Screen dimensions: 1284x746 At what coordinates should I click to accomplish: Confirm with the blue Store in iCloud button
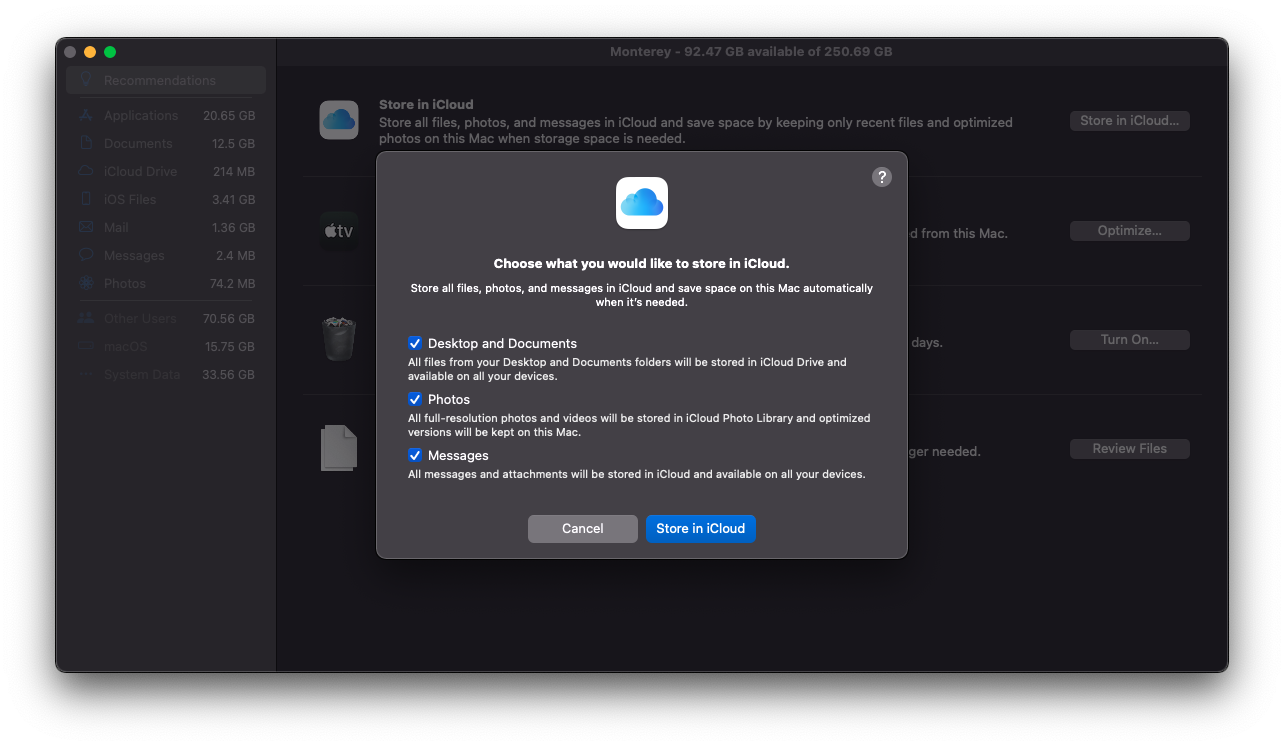pyautogui.click(x=701, y=529)
